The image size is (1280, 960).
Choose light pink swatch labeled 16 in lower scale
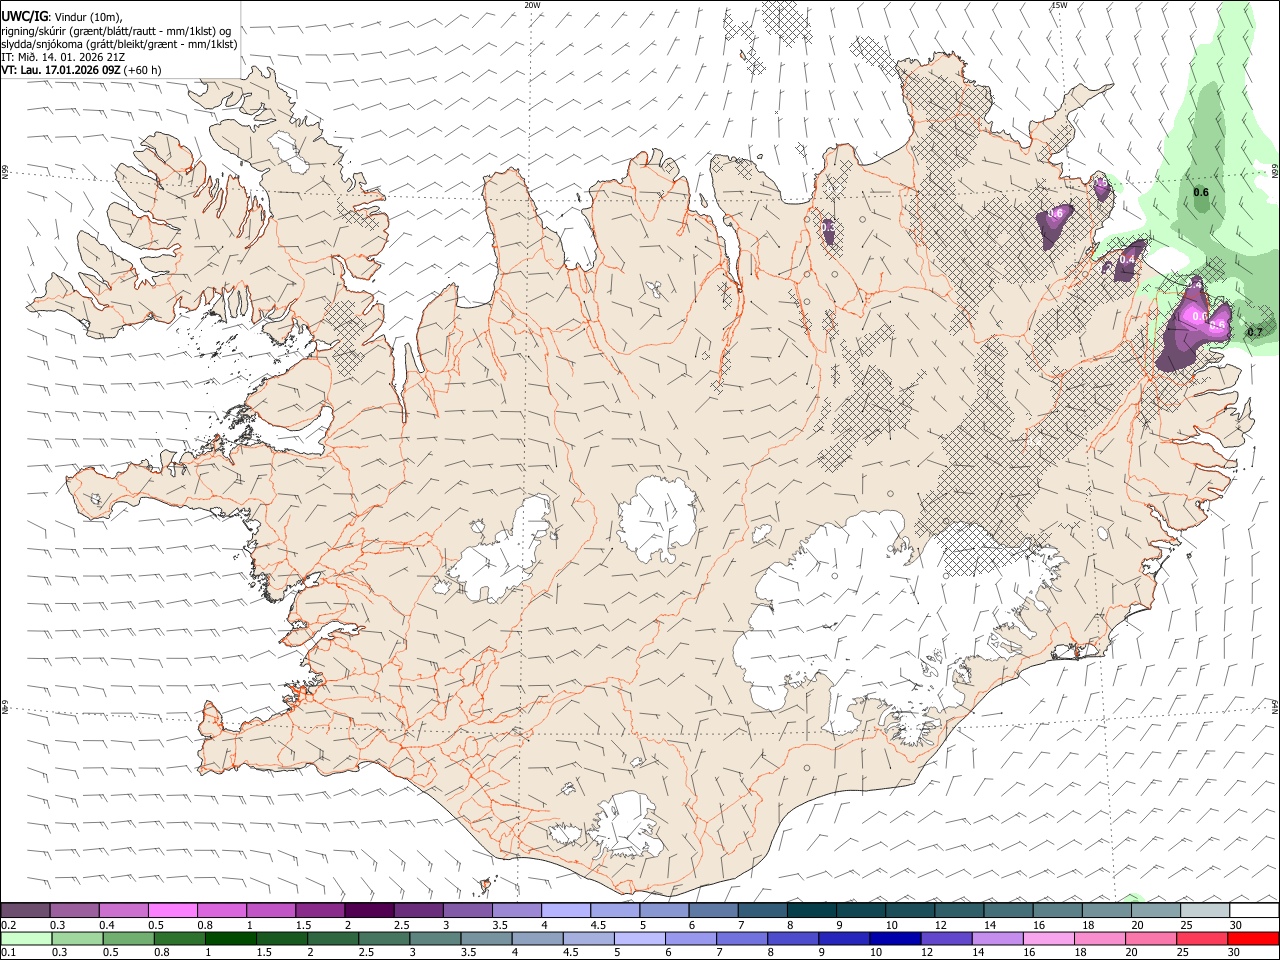tap(1048, 939)
